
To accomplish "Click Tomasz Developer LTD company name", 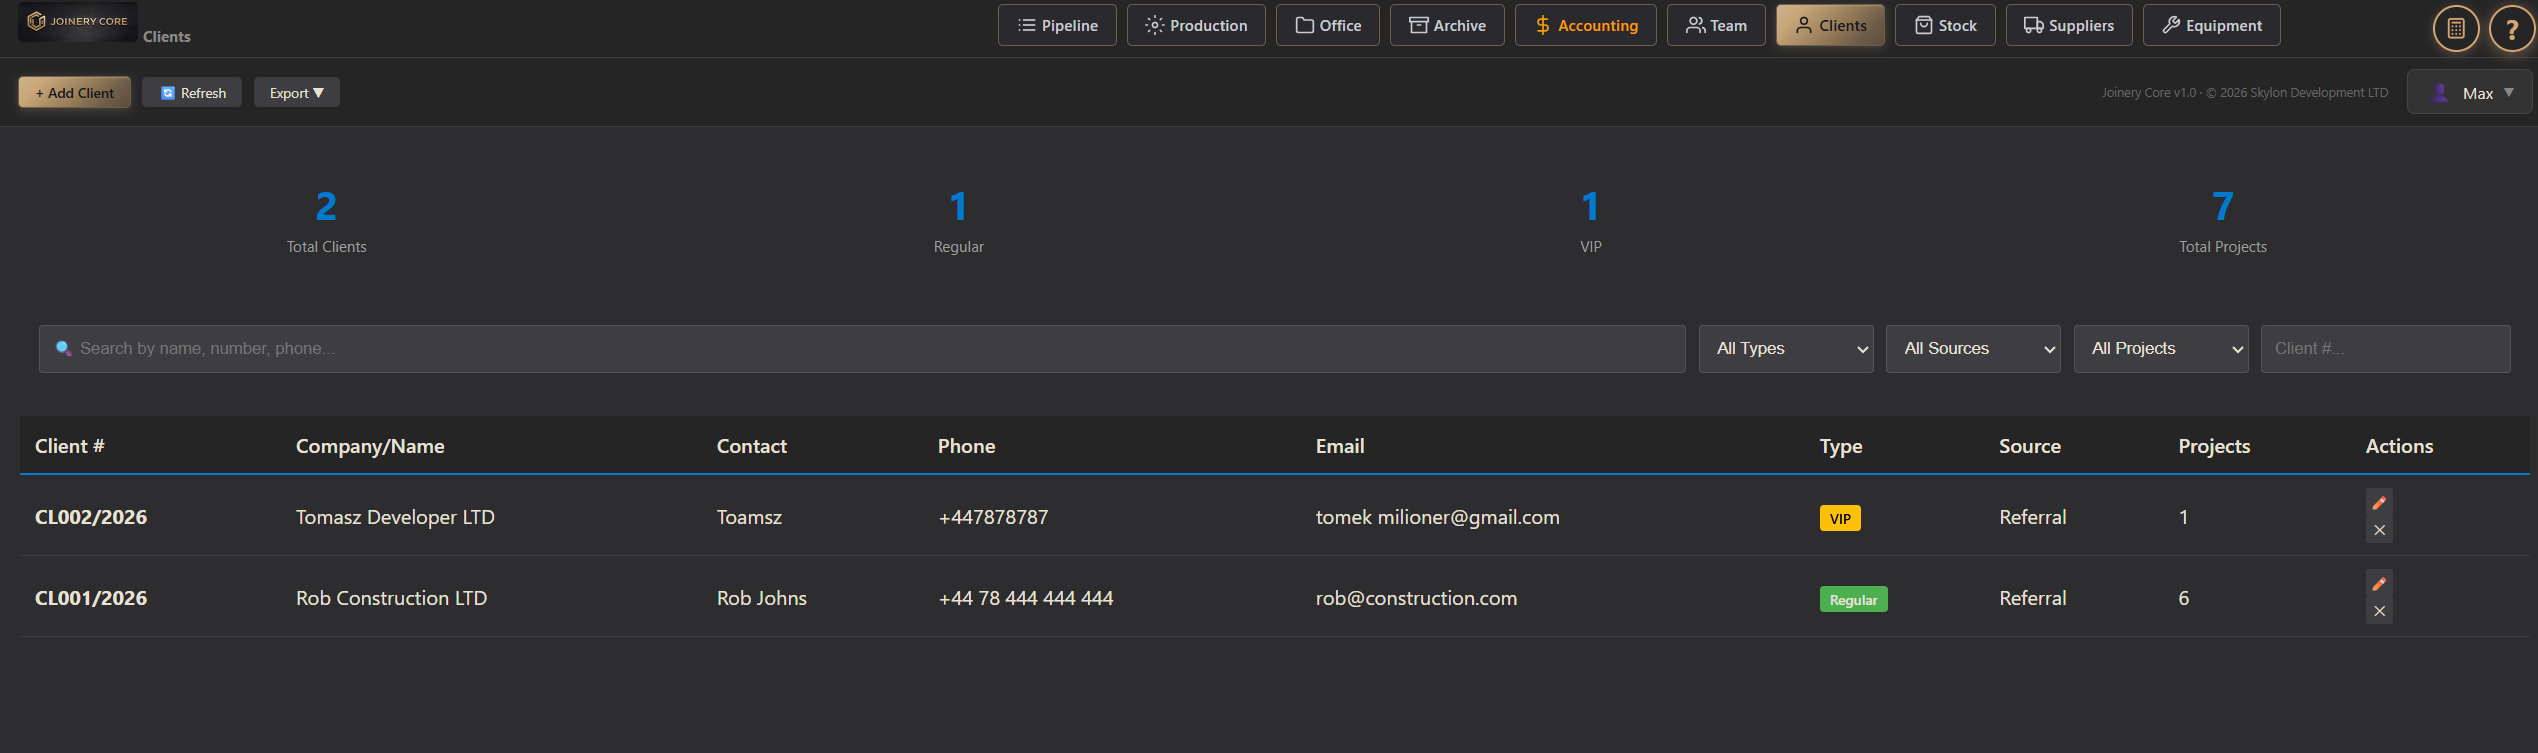I will [395, 517].
